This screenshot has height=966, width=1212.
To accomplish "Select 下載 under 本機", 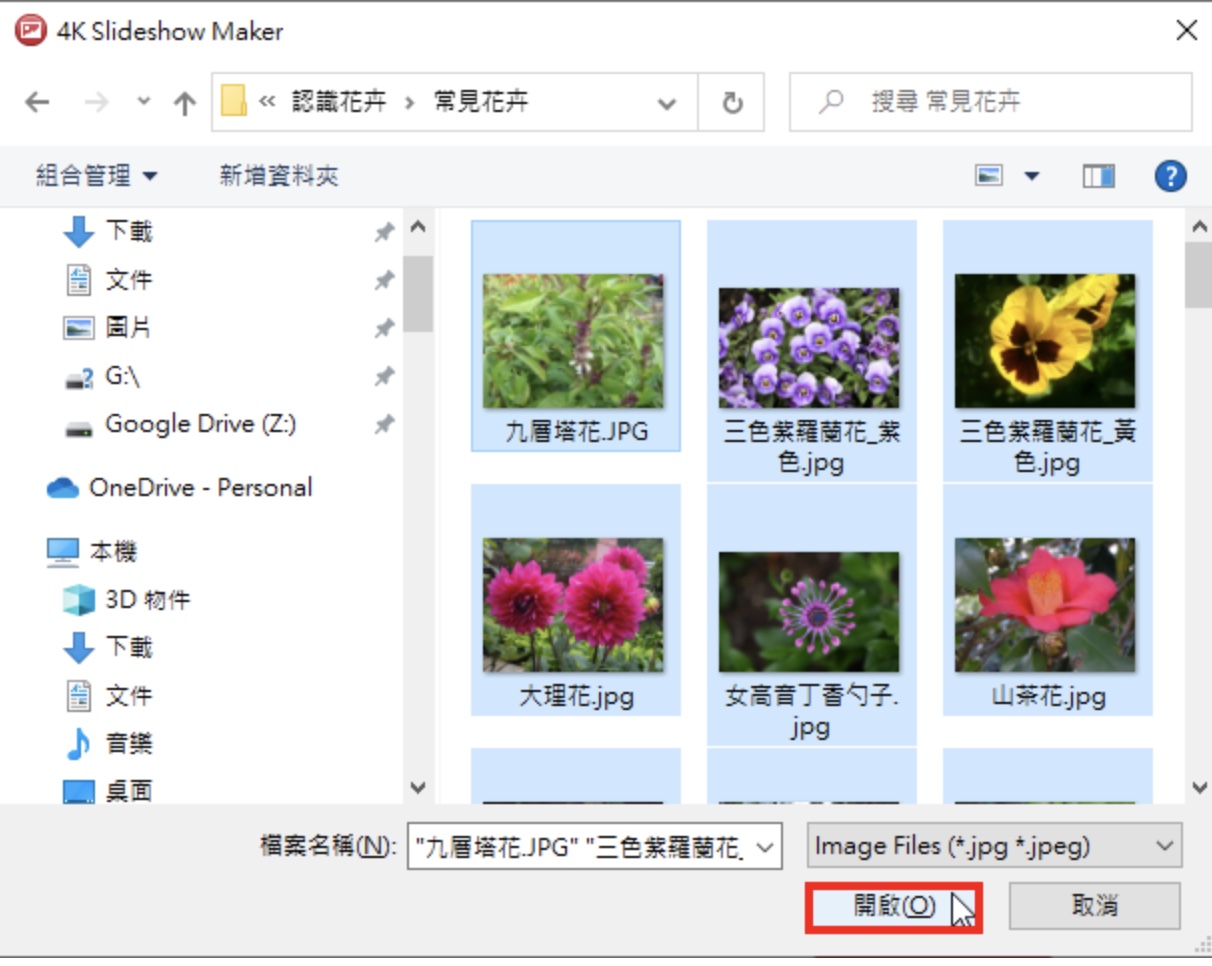I will coord(128,648).
